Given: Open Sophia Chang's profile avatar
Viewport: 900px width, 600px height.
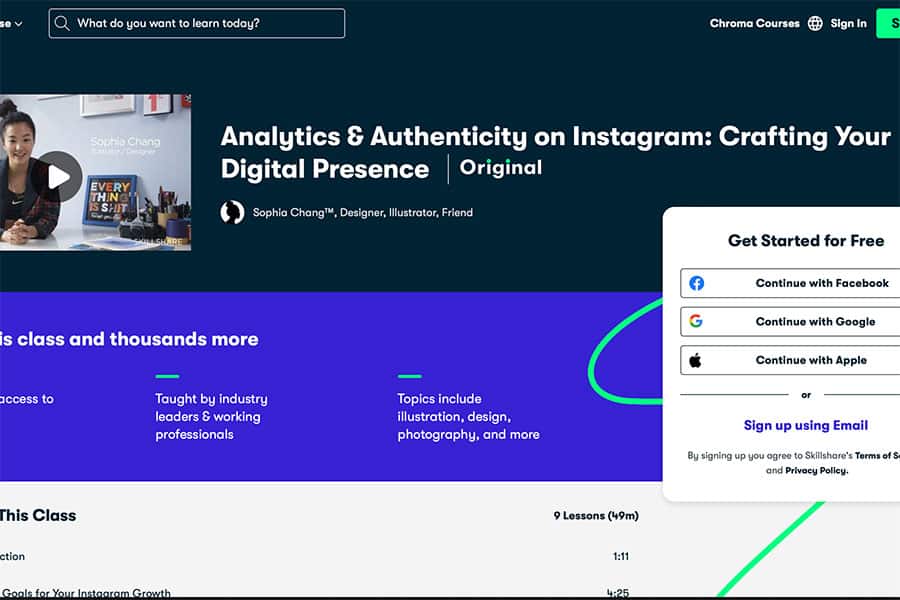Looking at the screenshot, I should pyautogui.click(x=232, y=212).
